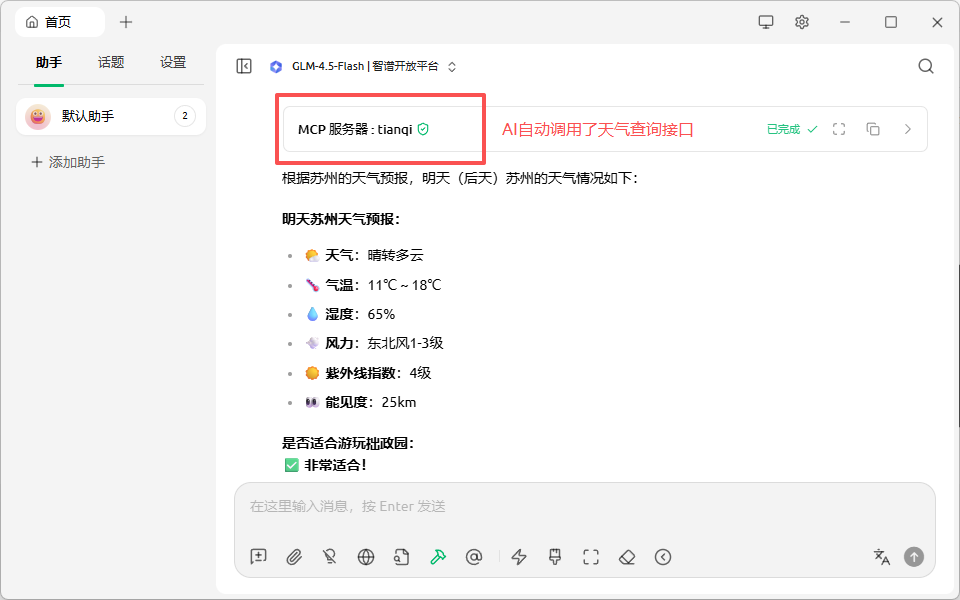Image resolution: width=960 pixels, height=600 pixels.
Task: Collapse the input toolbar with the circled chevron
Action: (x=662, y=557)
